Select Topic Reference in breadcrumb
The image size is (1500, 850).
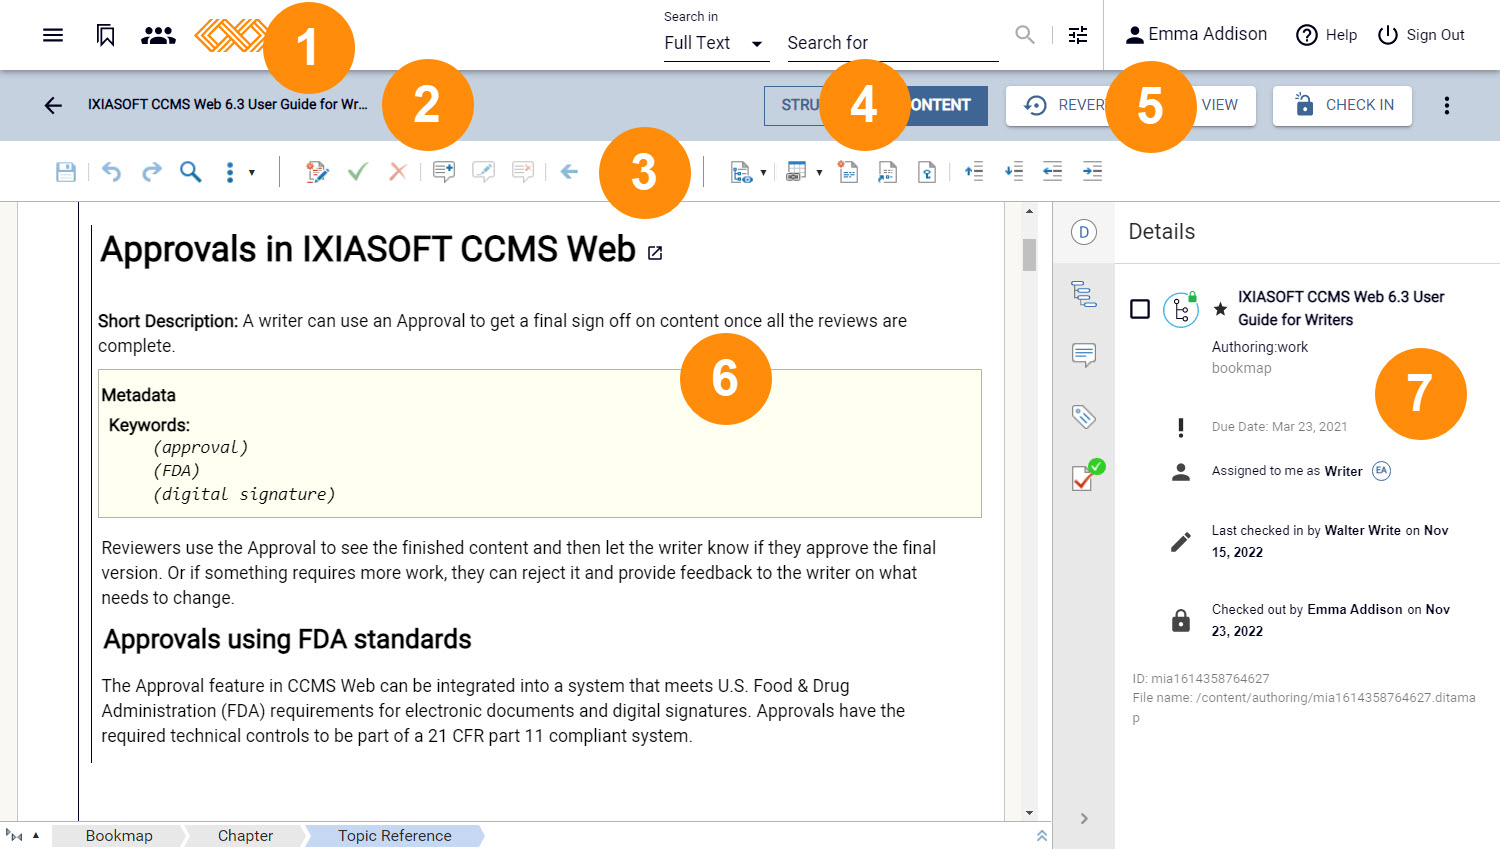pyautogui.click(x=394, y=836)
